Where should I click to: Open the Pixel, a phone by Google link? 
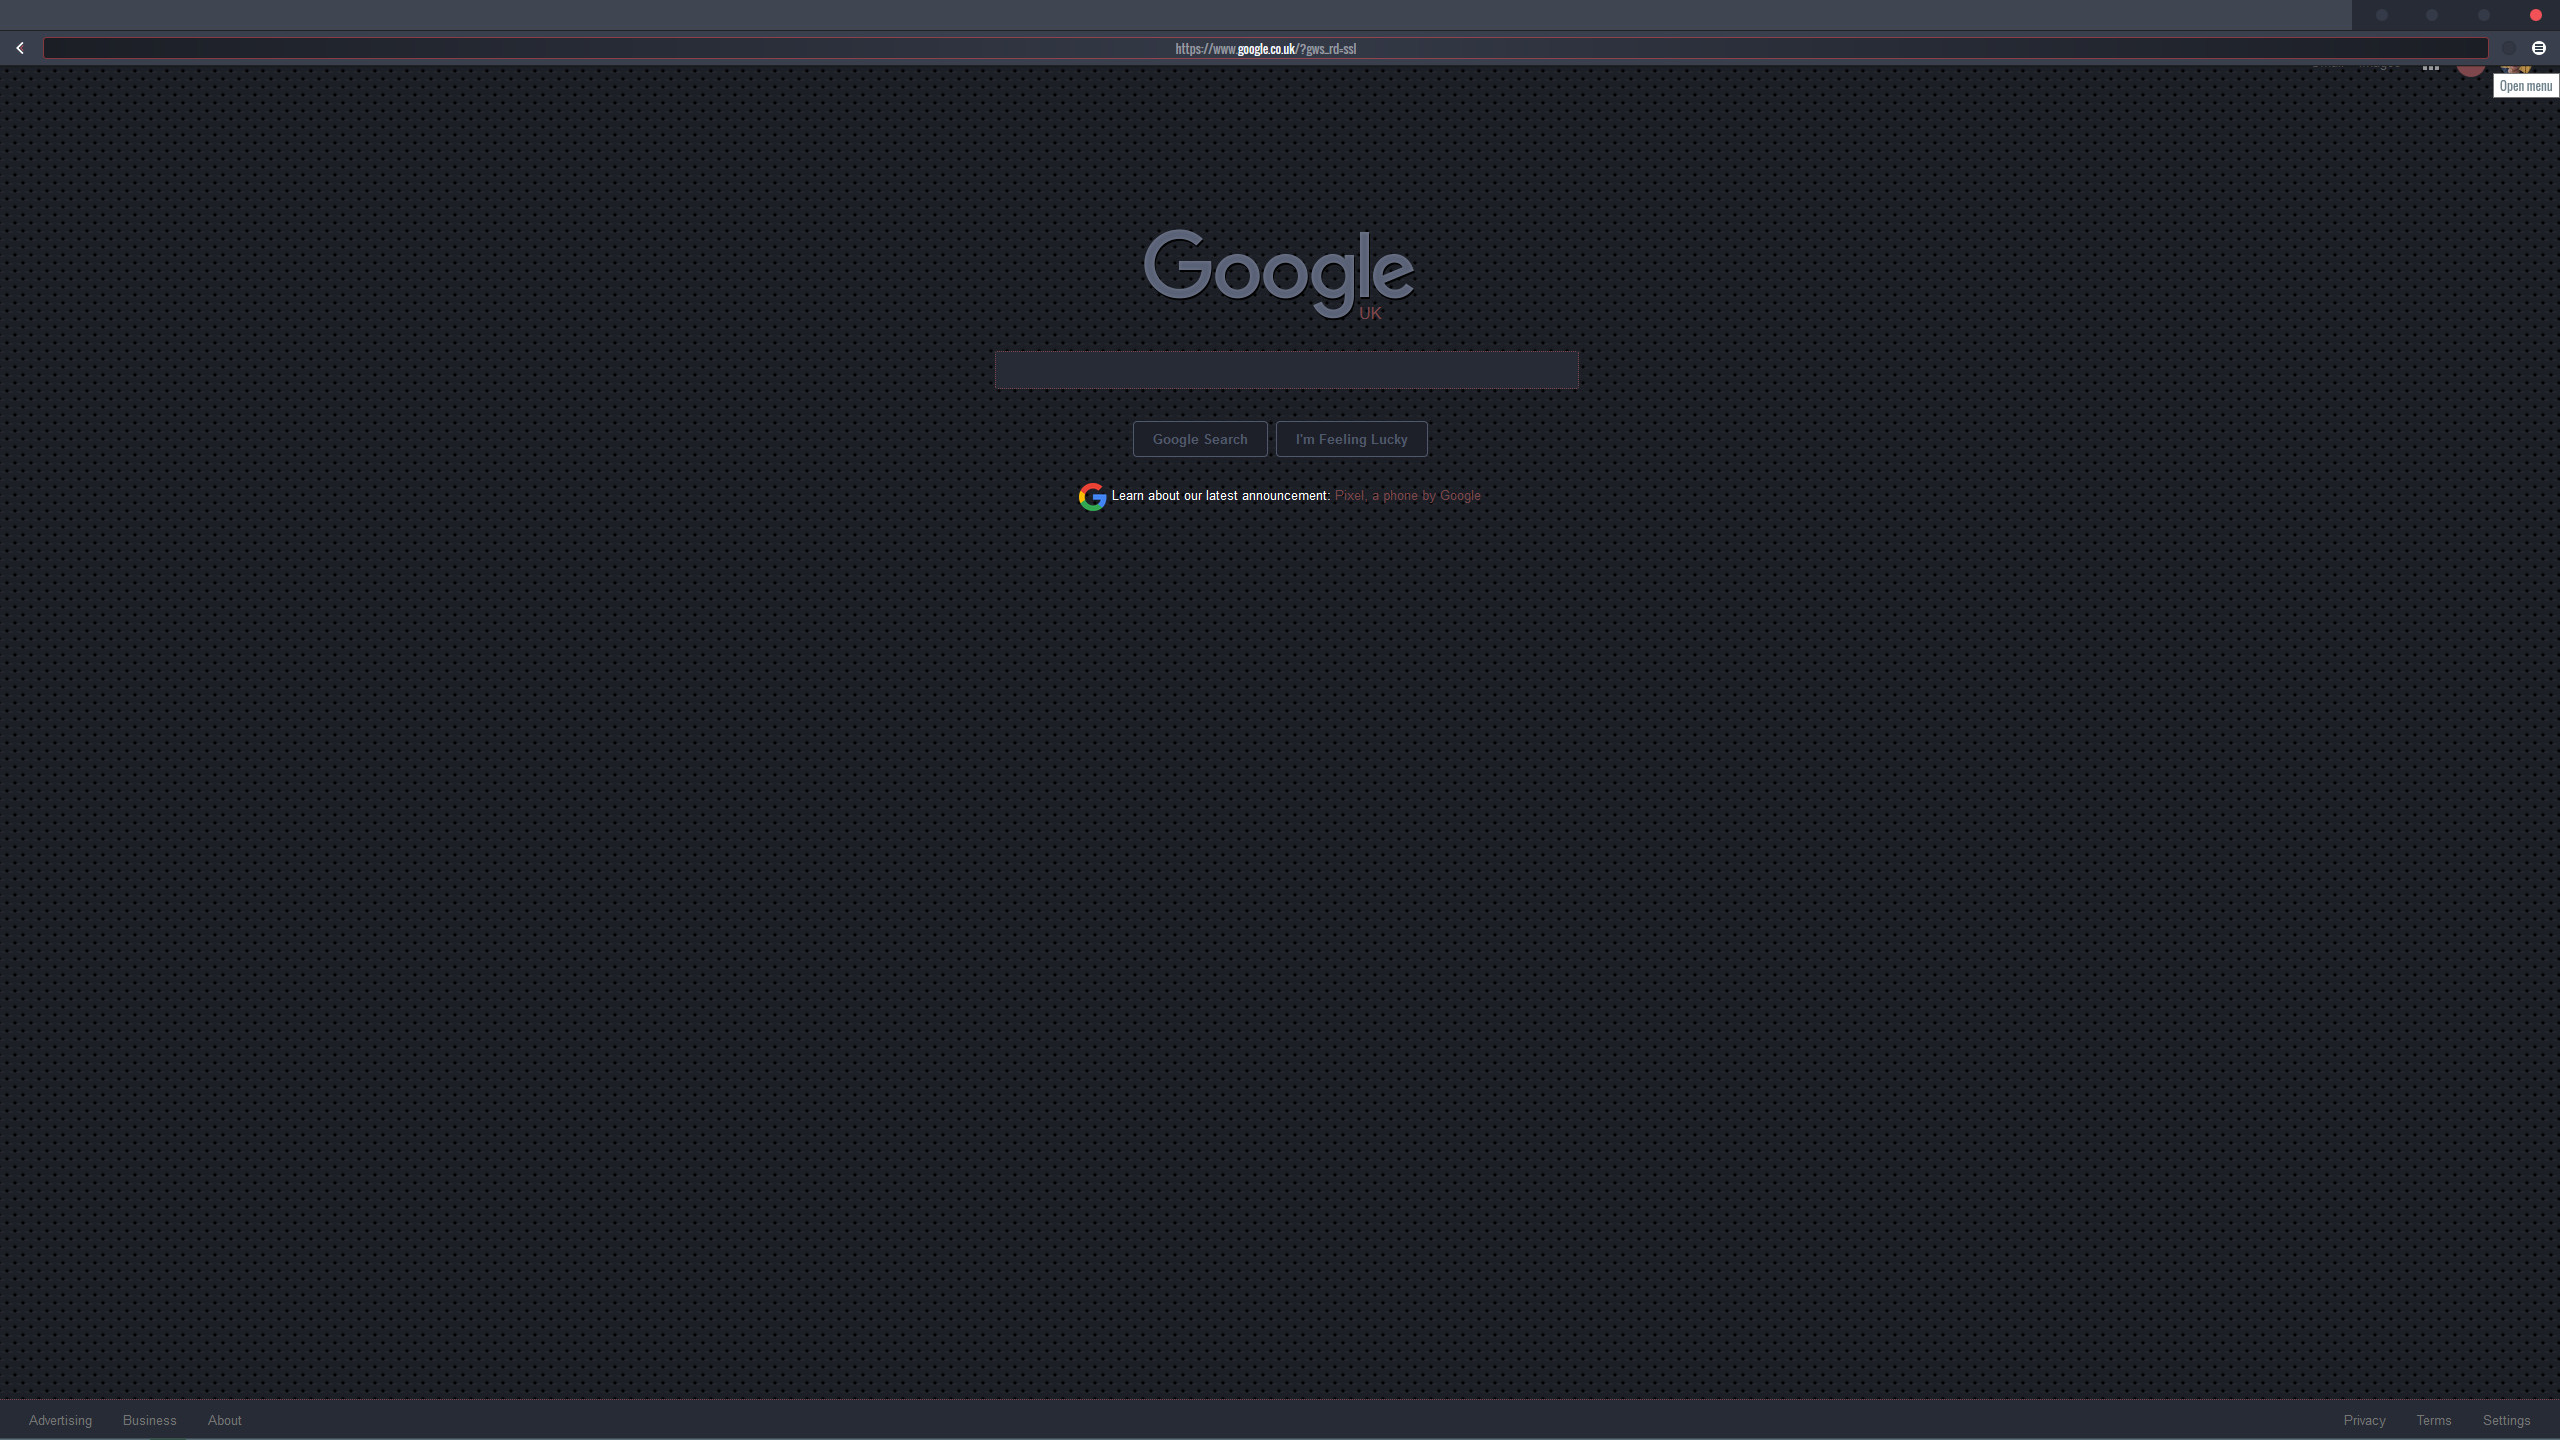coord(1407,496)
